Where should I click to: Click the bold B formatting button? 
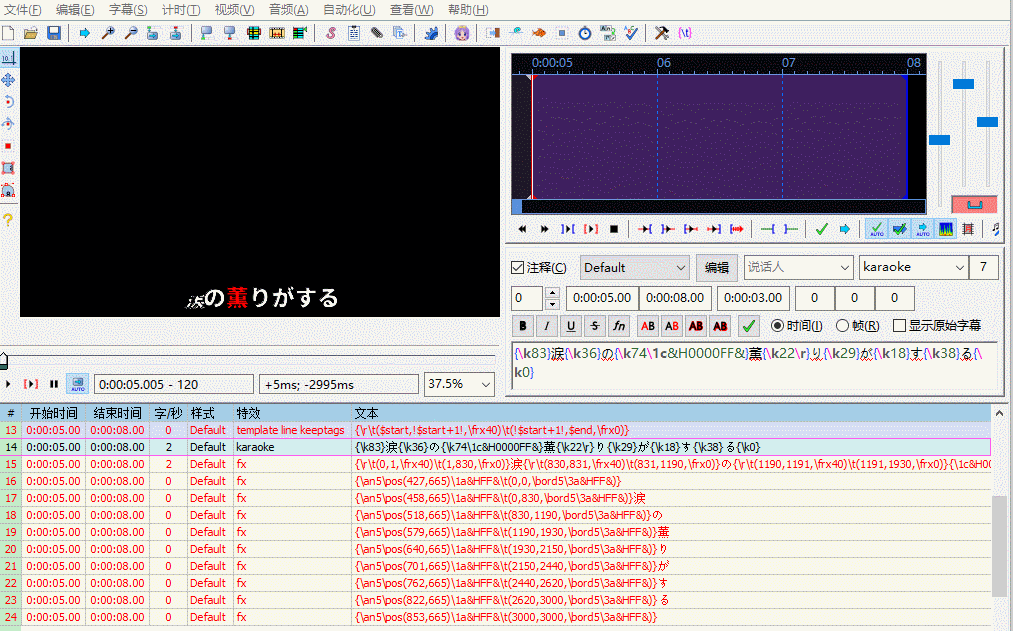coord(523,326)
